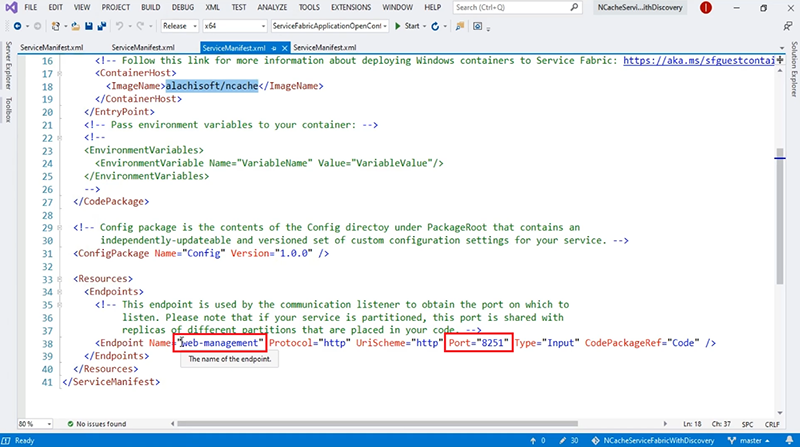Image resolution: width=800 pixels, height=447 pixels.
Task: Open the Toolbox side tab
Action: (8, 110)
